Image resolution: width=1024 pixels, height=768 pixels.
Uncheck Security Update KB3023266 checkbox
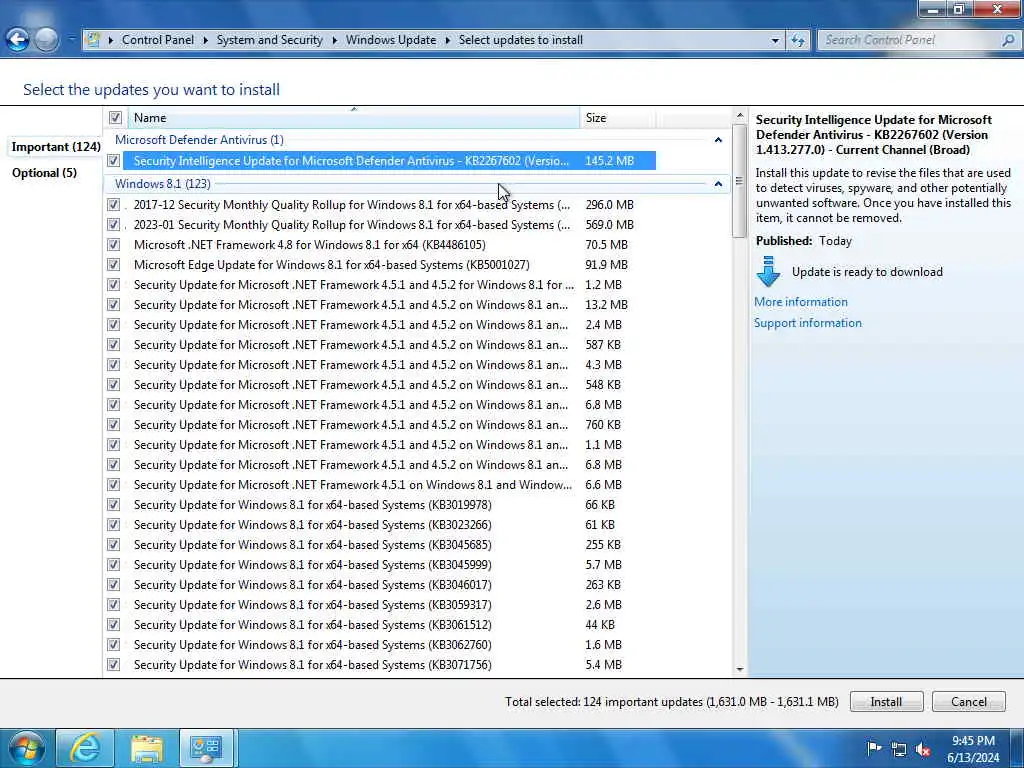tap(114, 524)
